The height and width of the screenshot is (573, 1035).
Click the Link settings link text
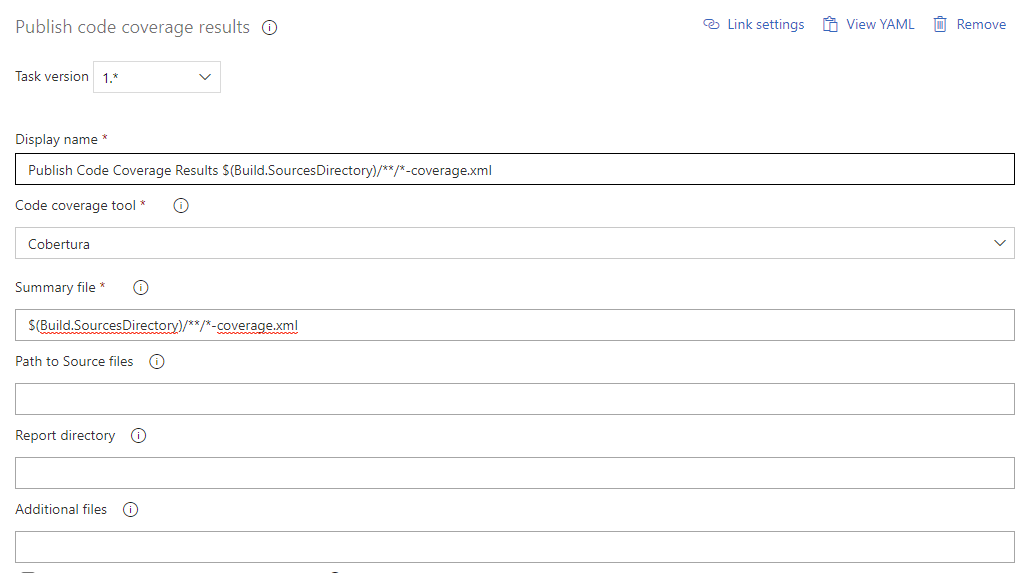[x=766, y=24]
